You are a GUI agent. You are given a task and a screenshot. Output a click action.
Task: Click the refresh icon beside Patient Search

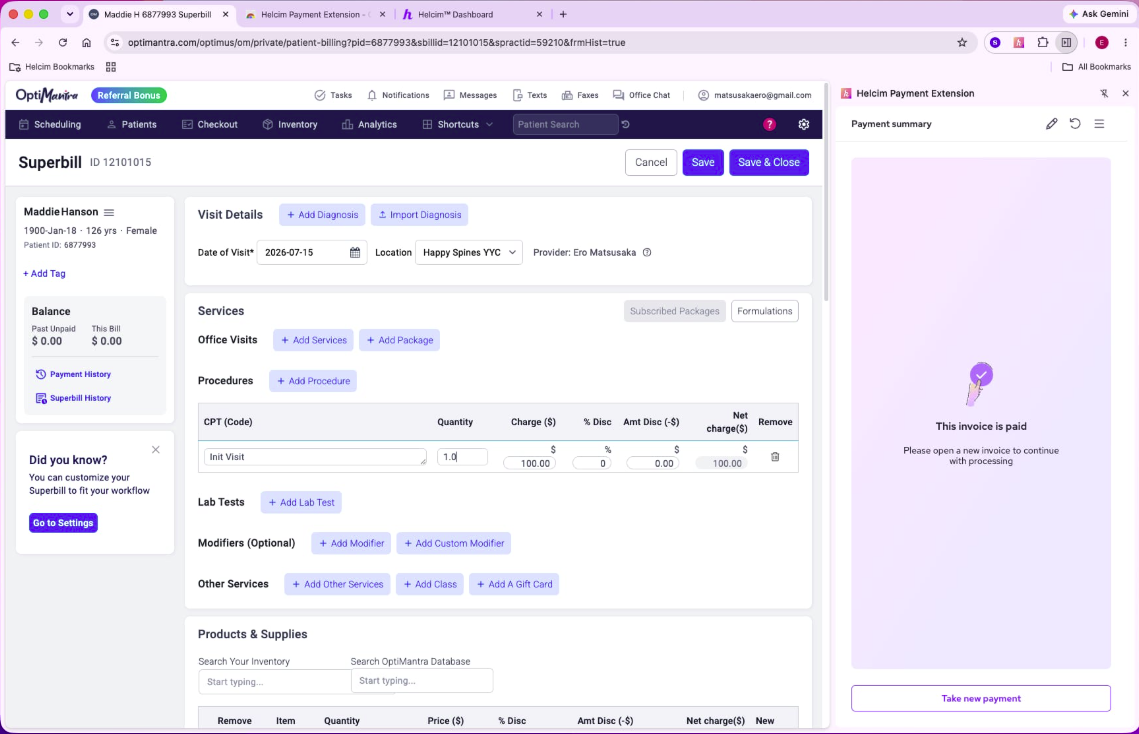pos(625,124)
